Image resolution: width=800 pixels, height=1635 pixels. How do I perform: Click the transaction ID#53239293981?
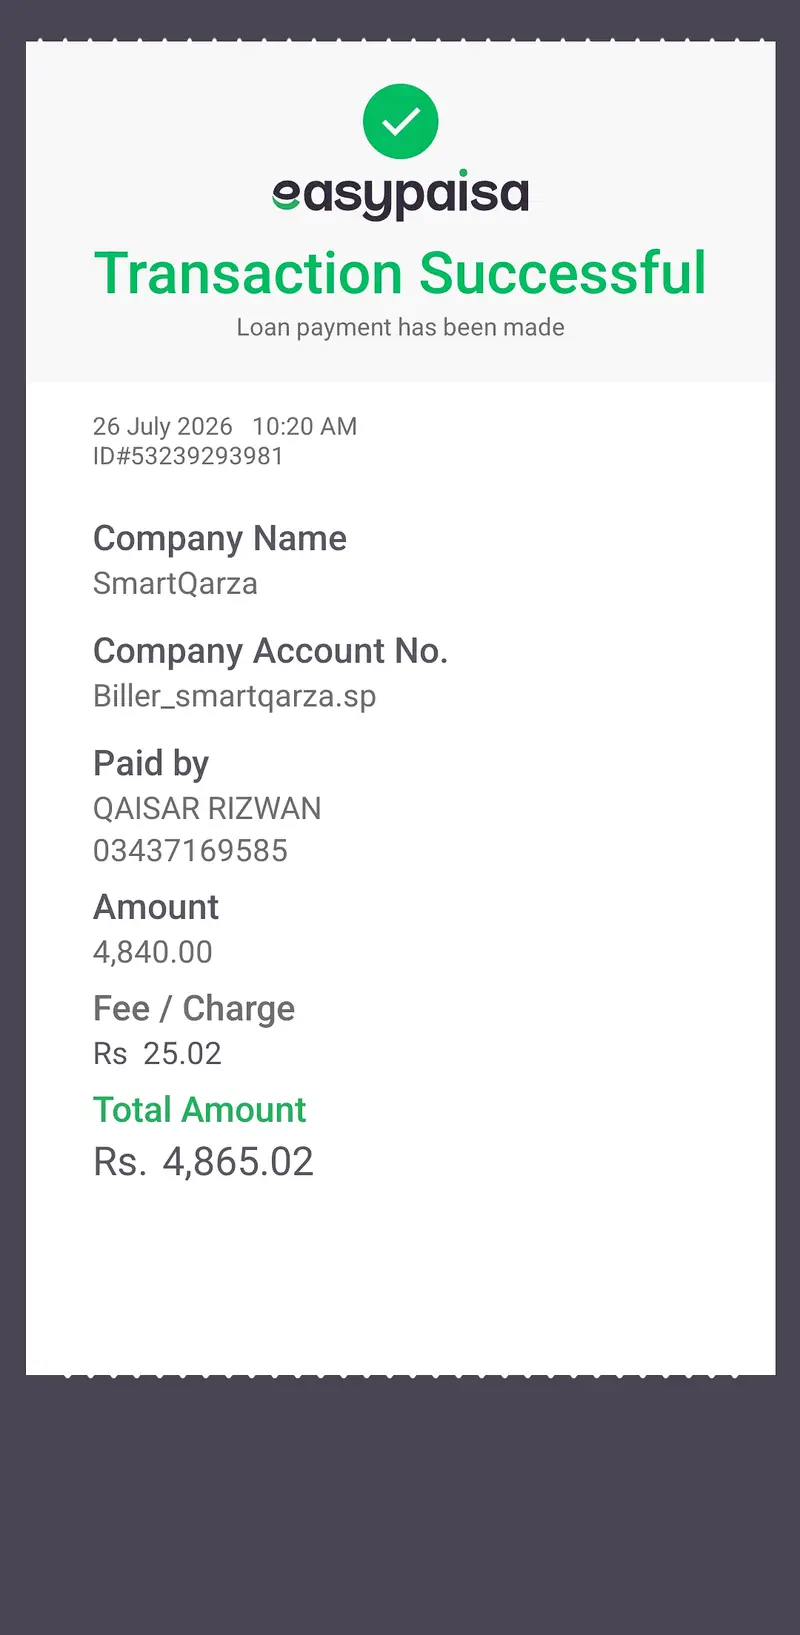(188, 456)
